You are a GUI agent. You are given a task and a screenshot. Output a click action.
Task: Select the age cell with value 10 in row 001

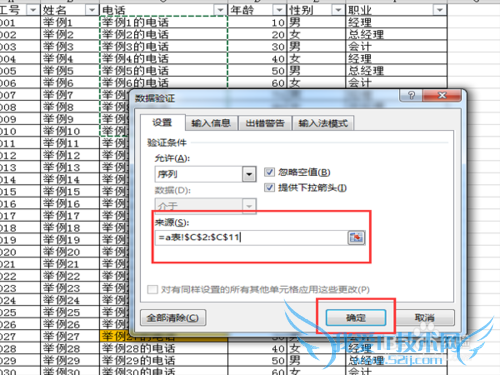point(257,22)
